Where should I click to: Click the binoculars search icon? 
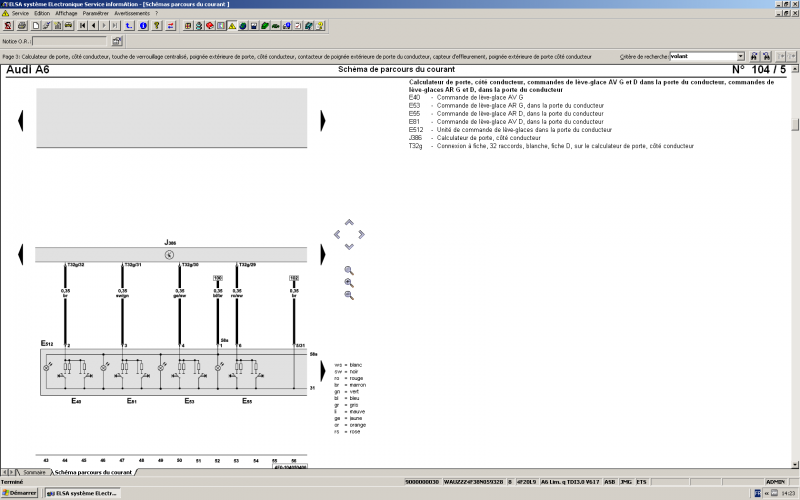pos(754,57)
